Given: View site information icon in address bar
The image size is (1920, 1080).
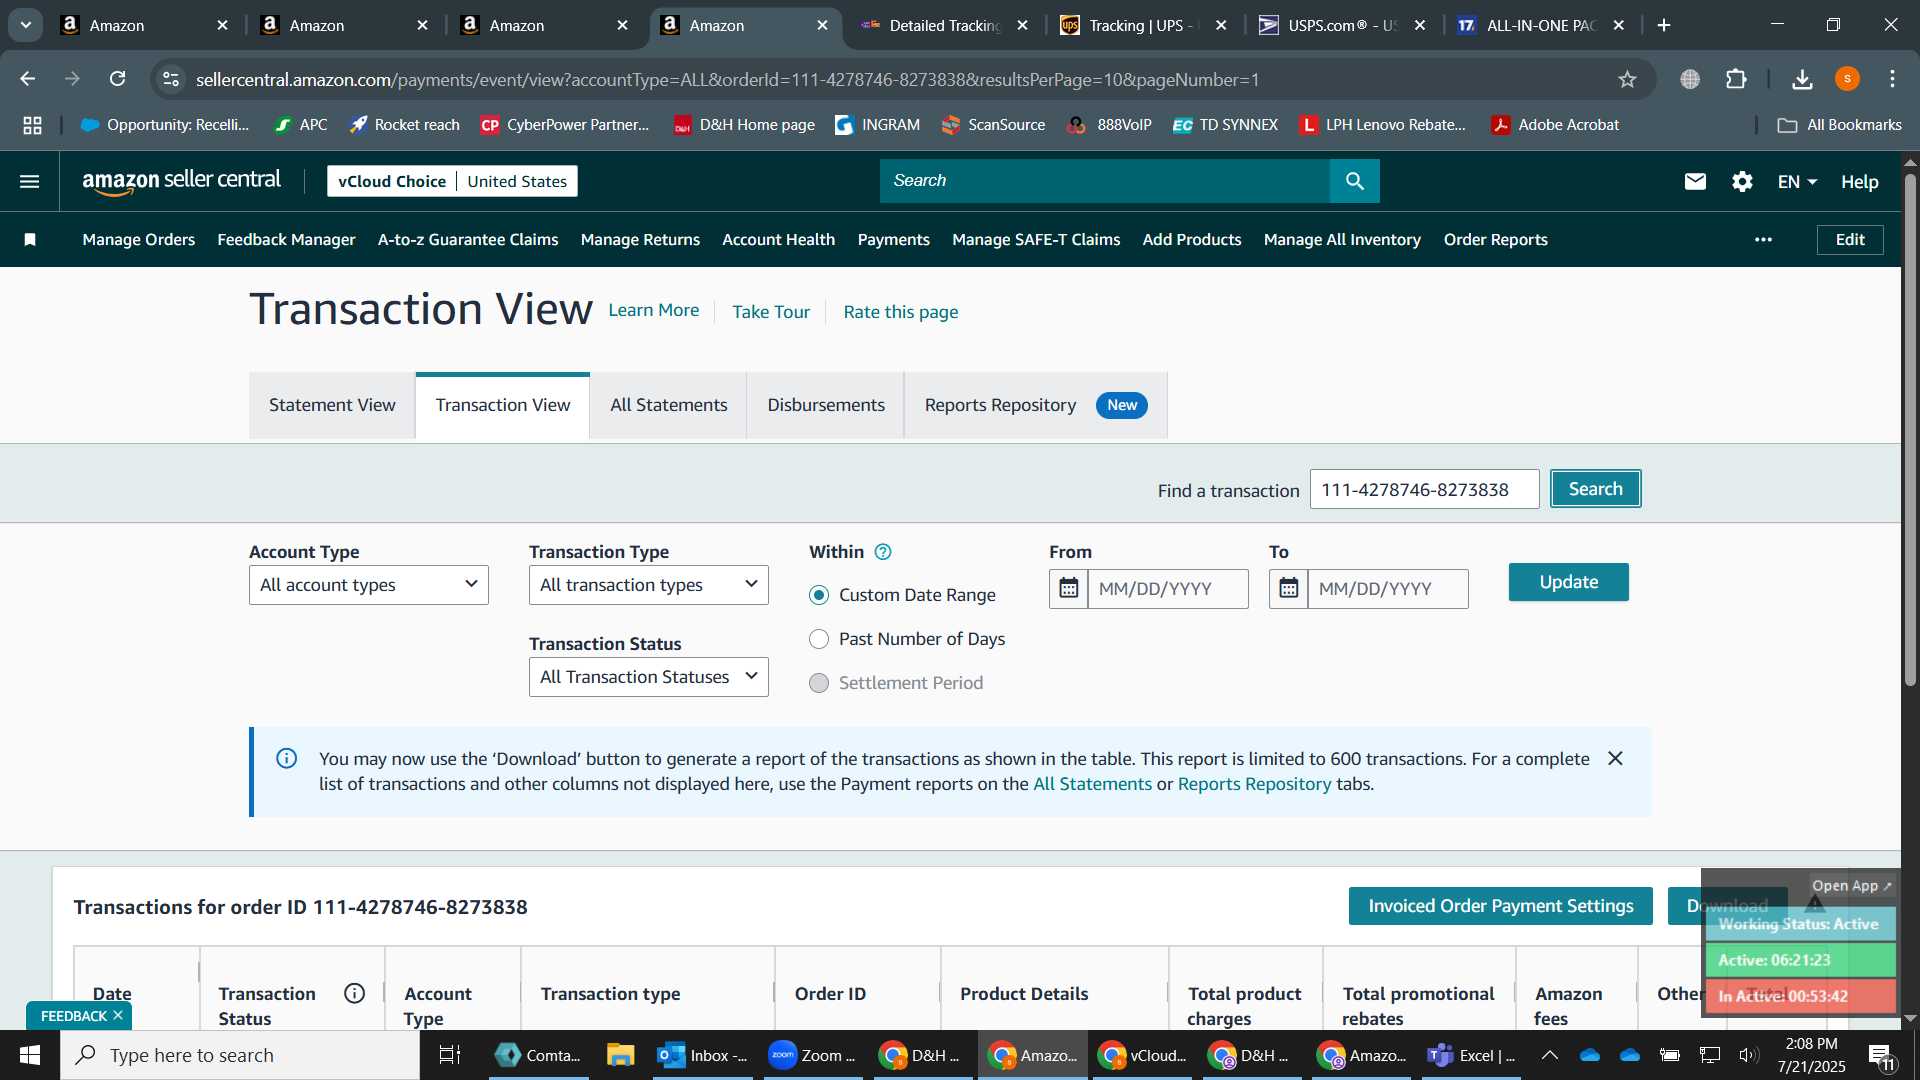Looking at the screenshot, I should coord(171,79).
